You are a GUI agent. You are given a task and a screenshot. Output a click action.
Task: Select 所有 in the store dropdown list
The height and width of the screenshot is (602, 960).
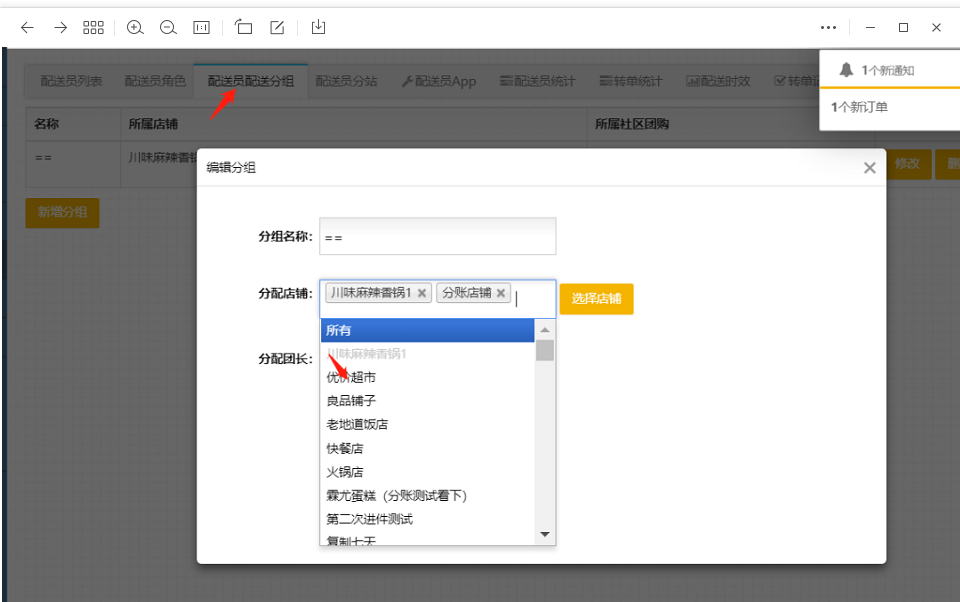click(427, 330)
